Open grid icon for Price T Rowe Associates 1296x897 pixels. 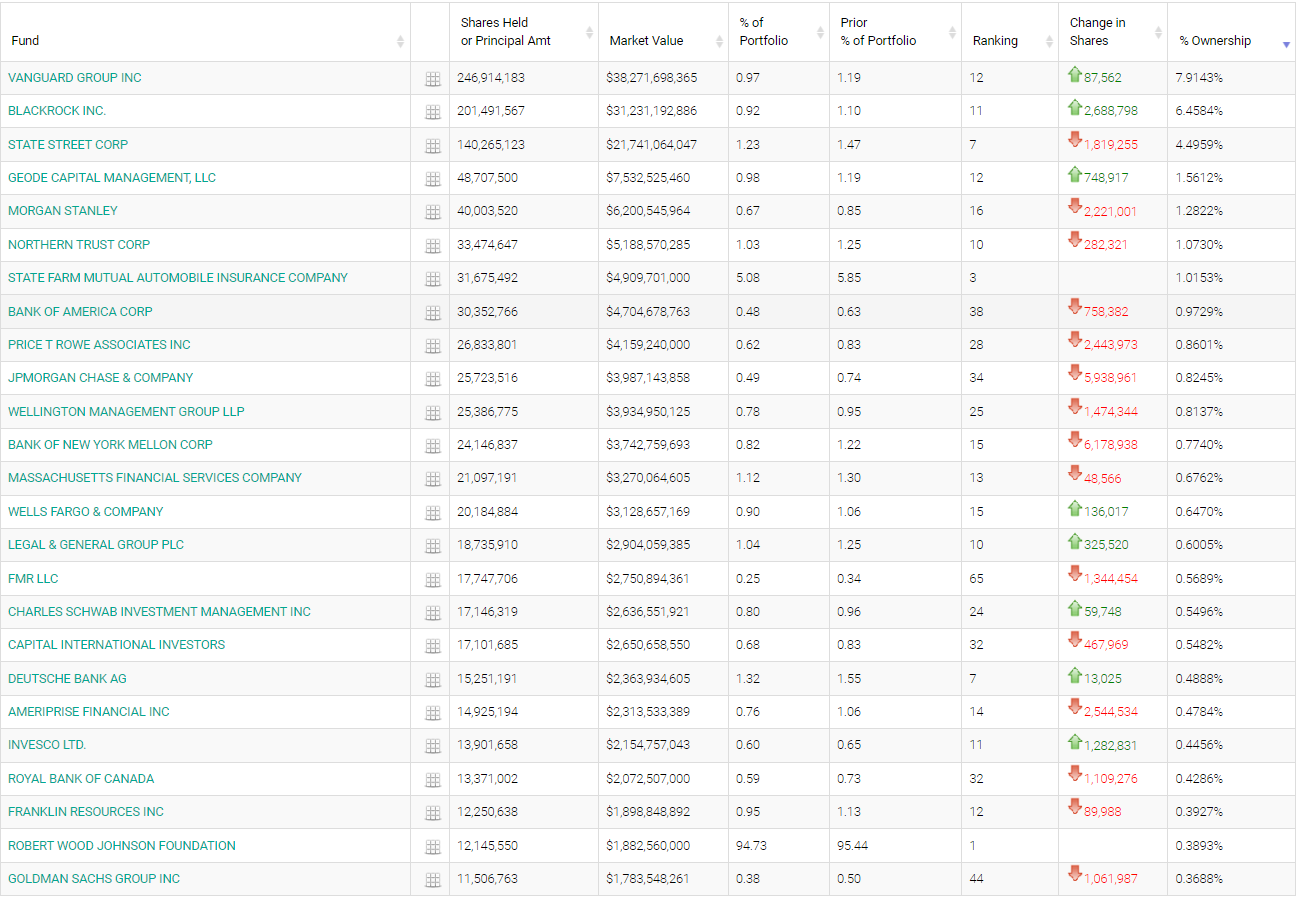click(x=433, y=346)
